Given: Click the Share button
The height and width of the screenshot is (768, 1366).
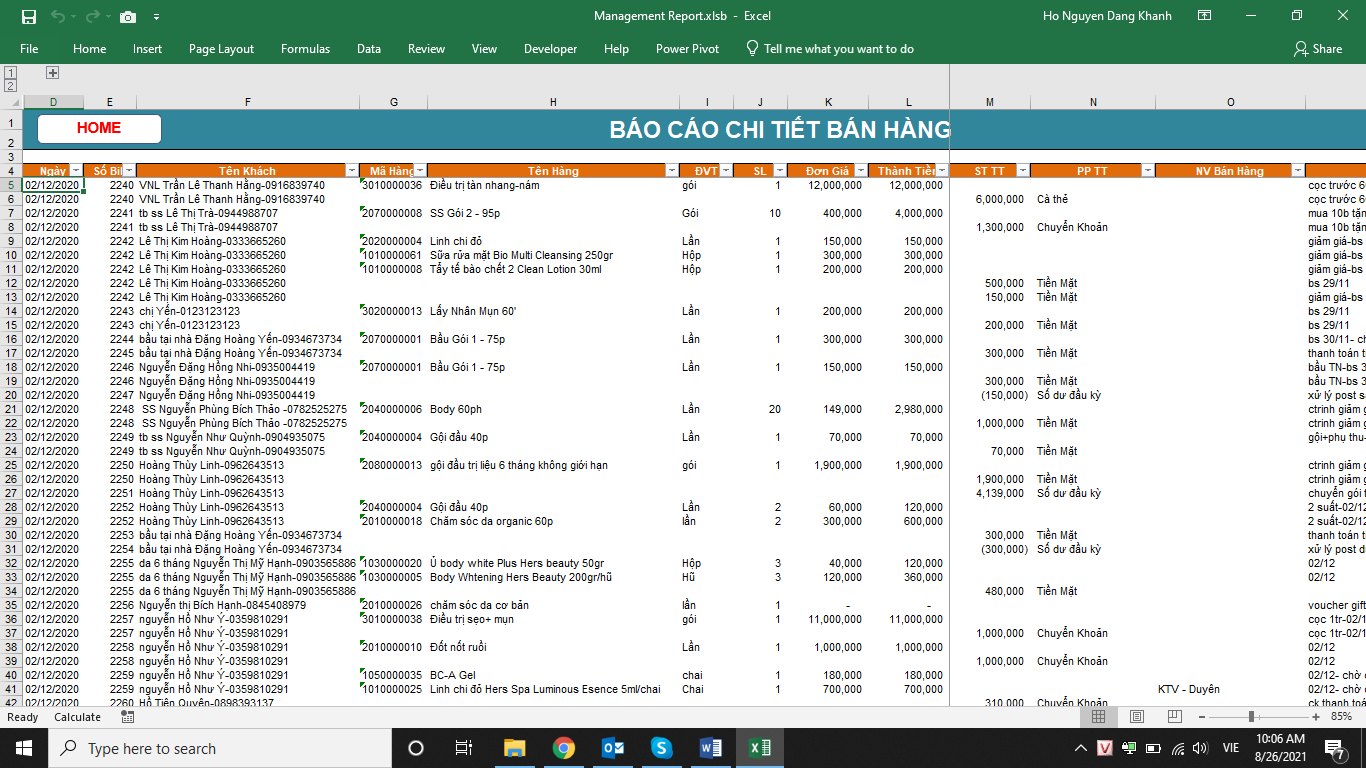Looking at the screenshot, I should point(1318,49).
